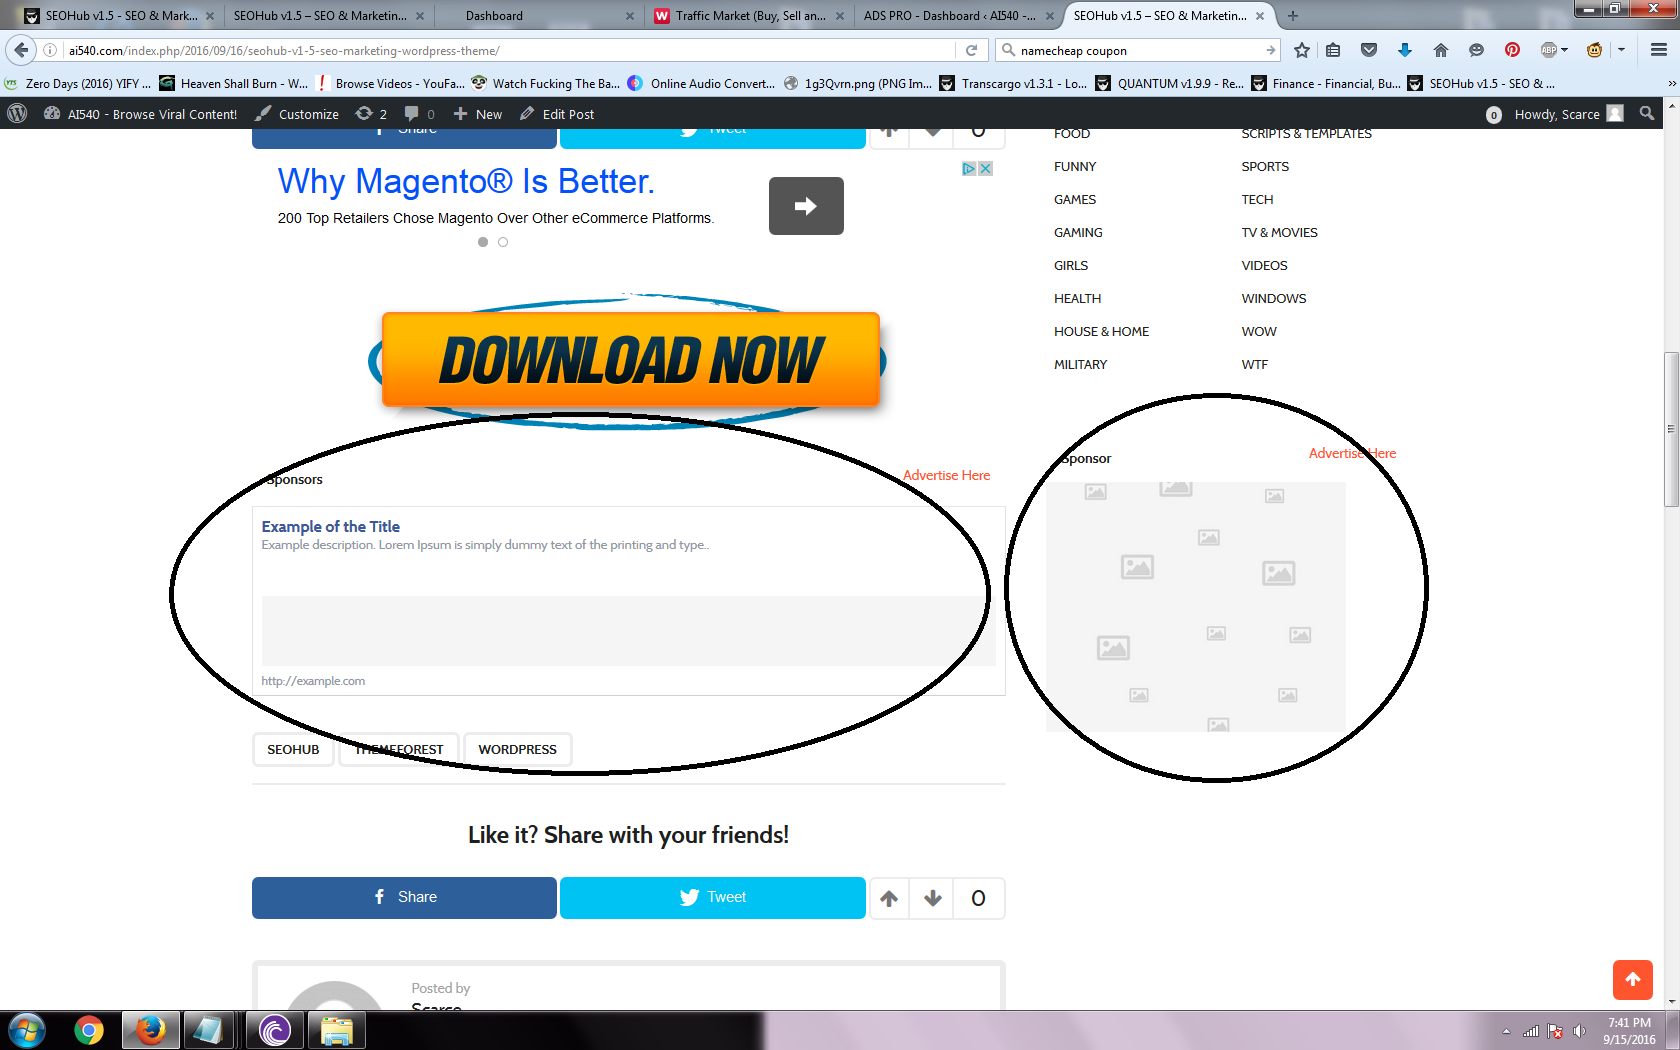Image resolution: width=1680 pixels, height=1050 pixels.
Task: Open the Zero Days (2016) YIFY bookmark
Action: click(x=78, y=84)
